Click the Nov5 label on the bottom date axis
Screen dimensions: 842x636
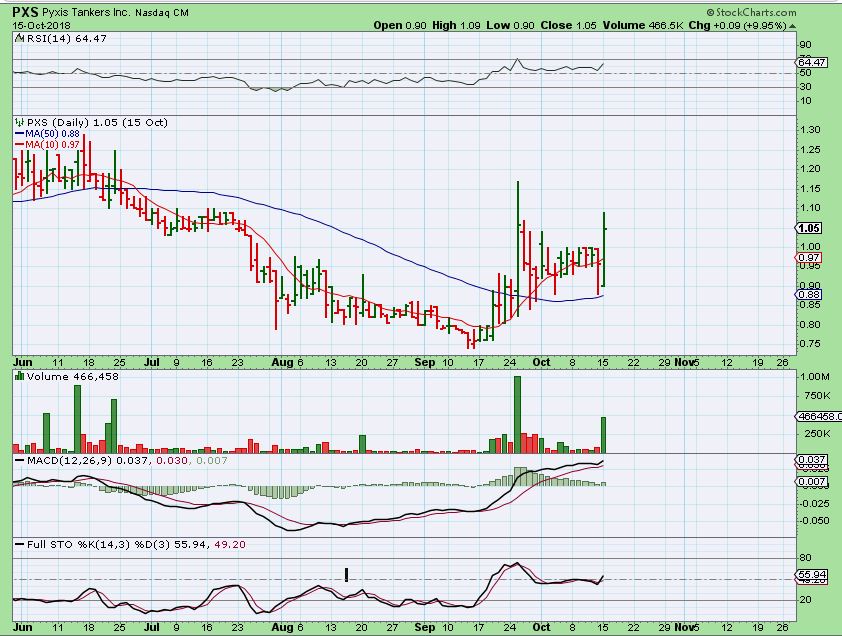coord(687,627)
